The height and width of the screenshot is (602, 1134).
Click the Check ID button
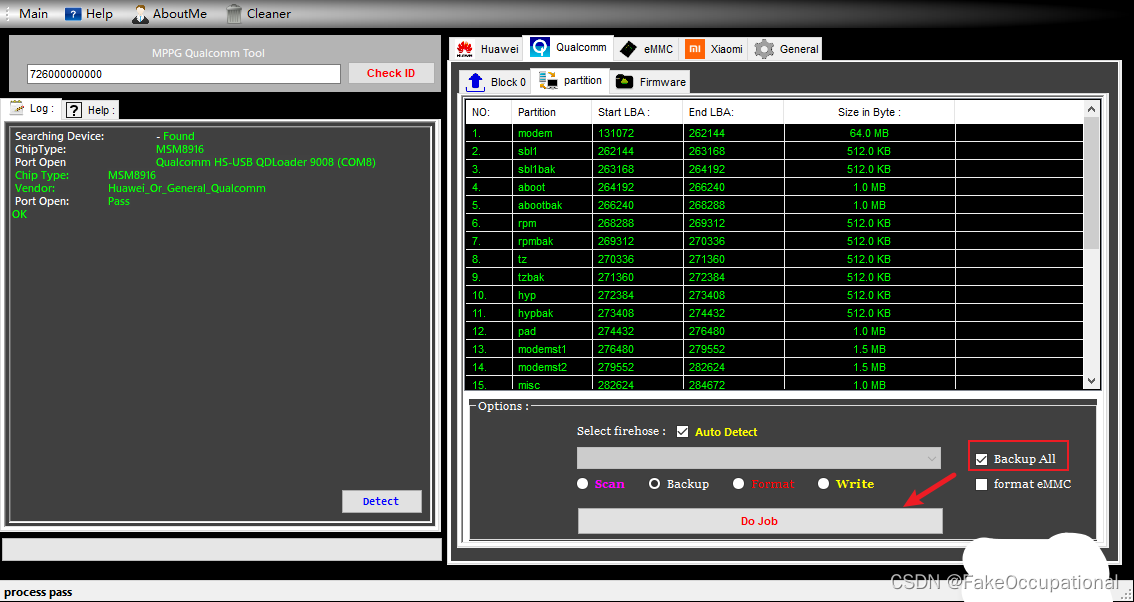pos(391,73)
